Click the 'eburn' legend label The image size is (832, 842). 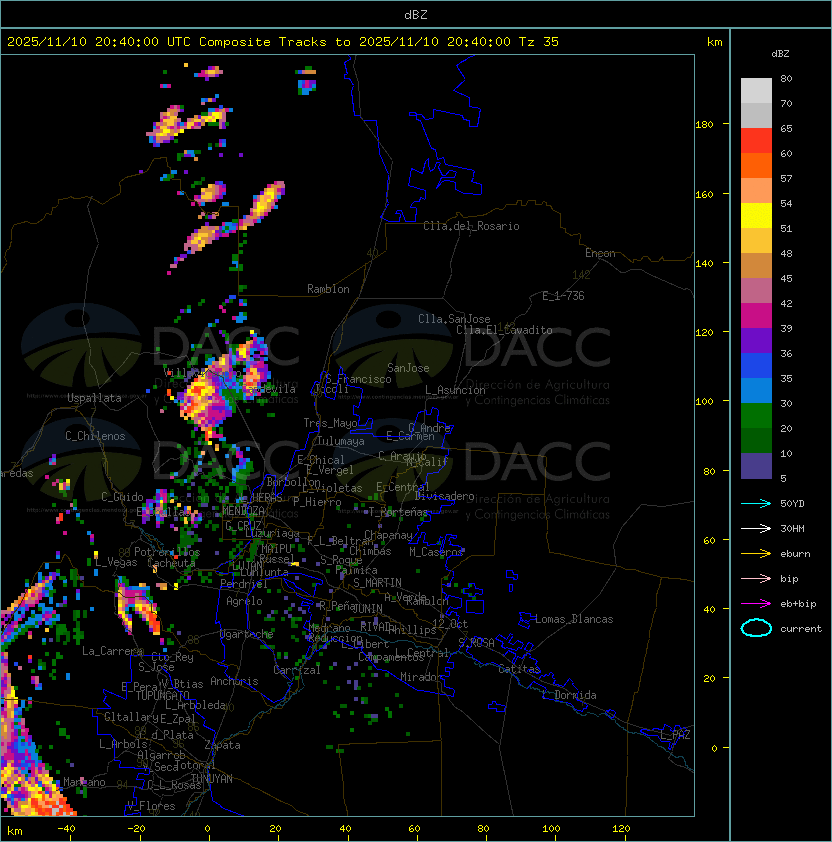(795, 554)
